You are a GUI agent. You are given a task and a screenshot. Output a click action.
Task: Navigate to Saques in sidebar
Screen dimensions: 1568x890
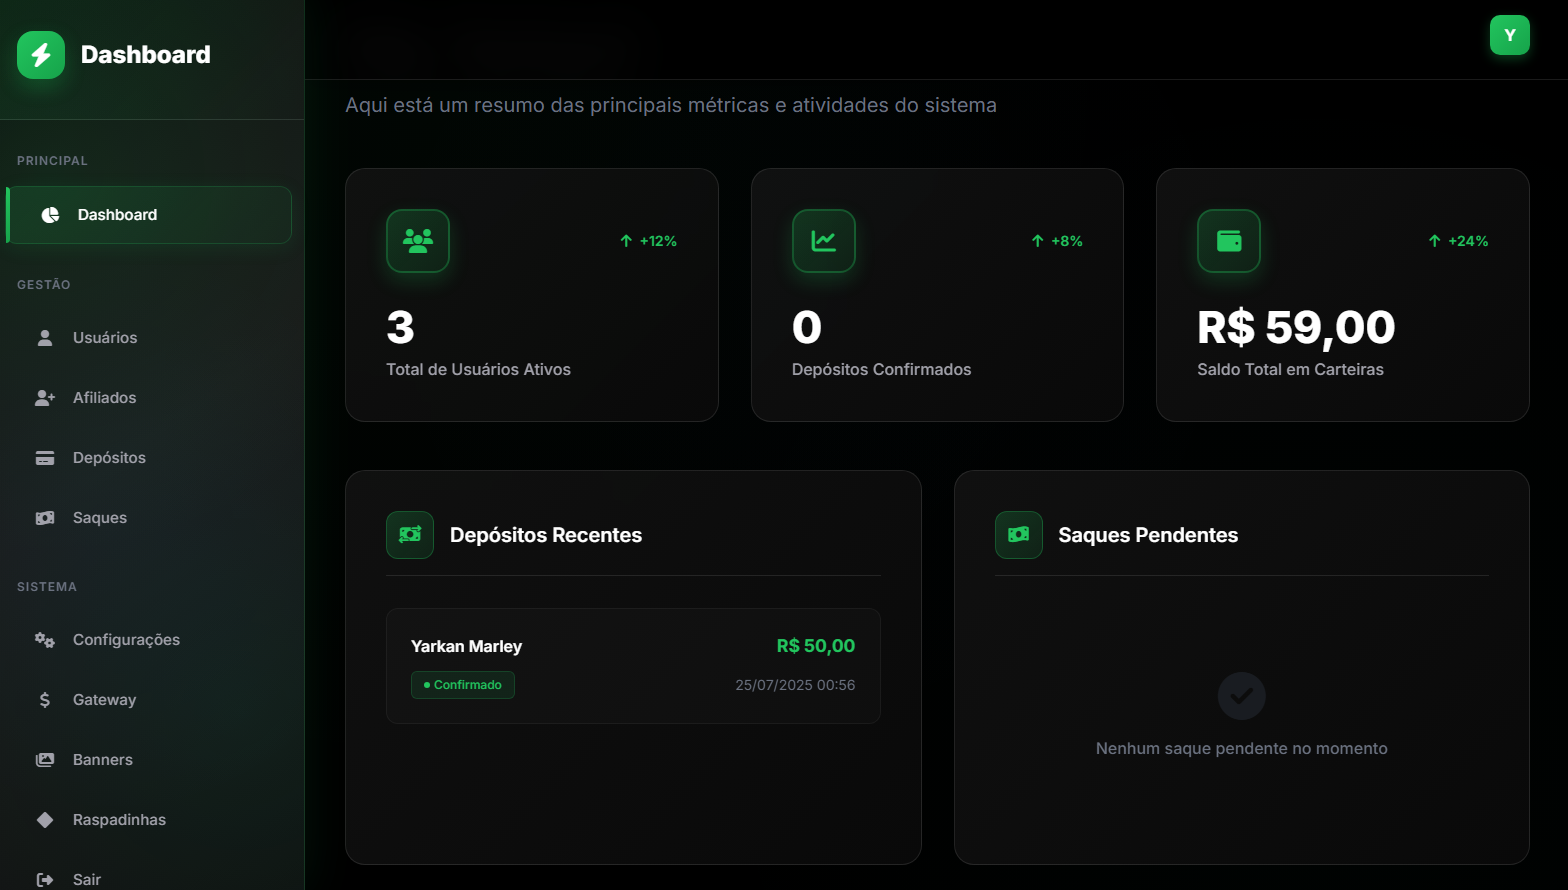(x=99, y=518)
